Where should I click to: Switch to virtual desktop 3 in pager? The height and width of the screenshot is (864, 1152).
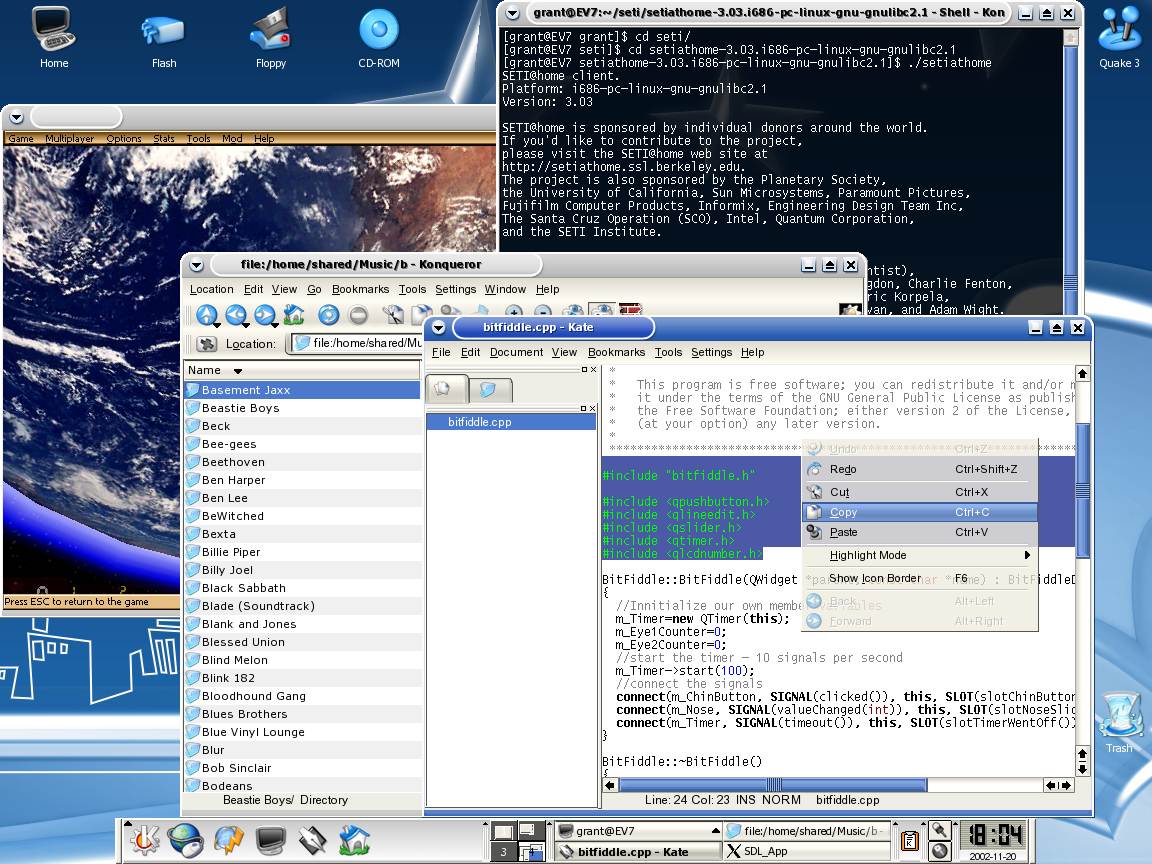(x=503, y=852)
